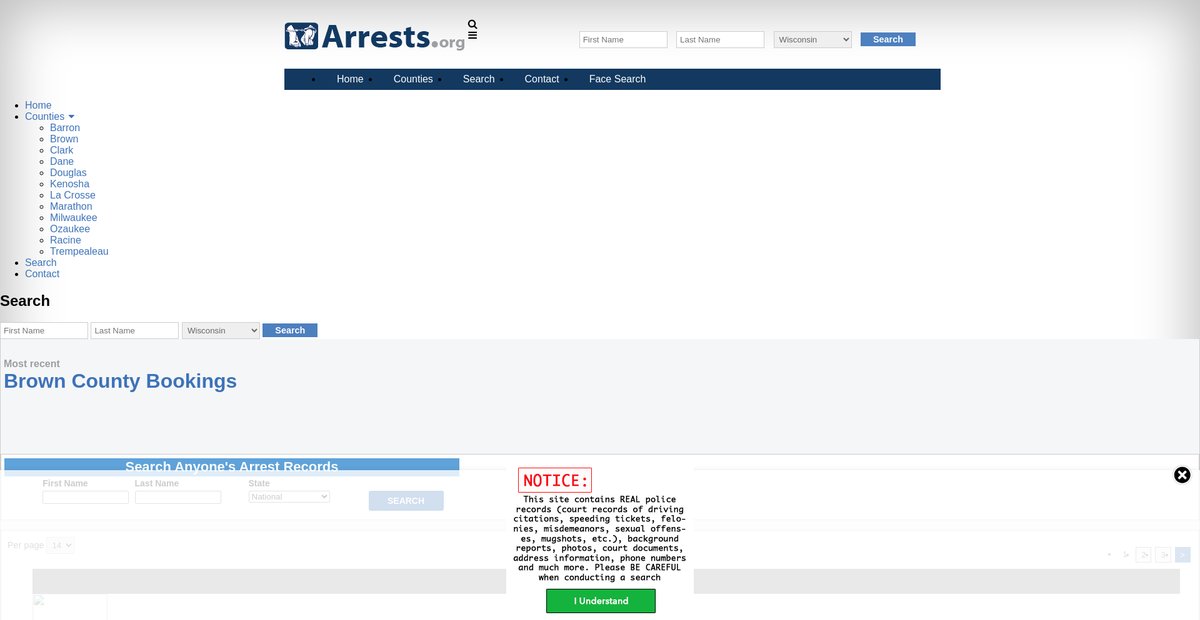This screenshot has width=1200, height=620.
Task: Open Face Search in the navigation bar
Action: click(x=617, y=79)
